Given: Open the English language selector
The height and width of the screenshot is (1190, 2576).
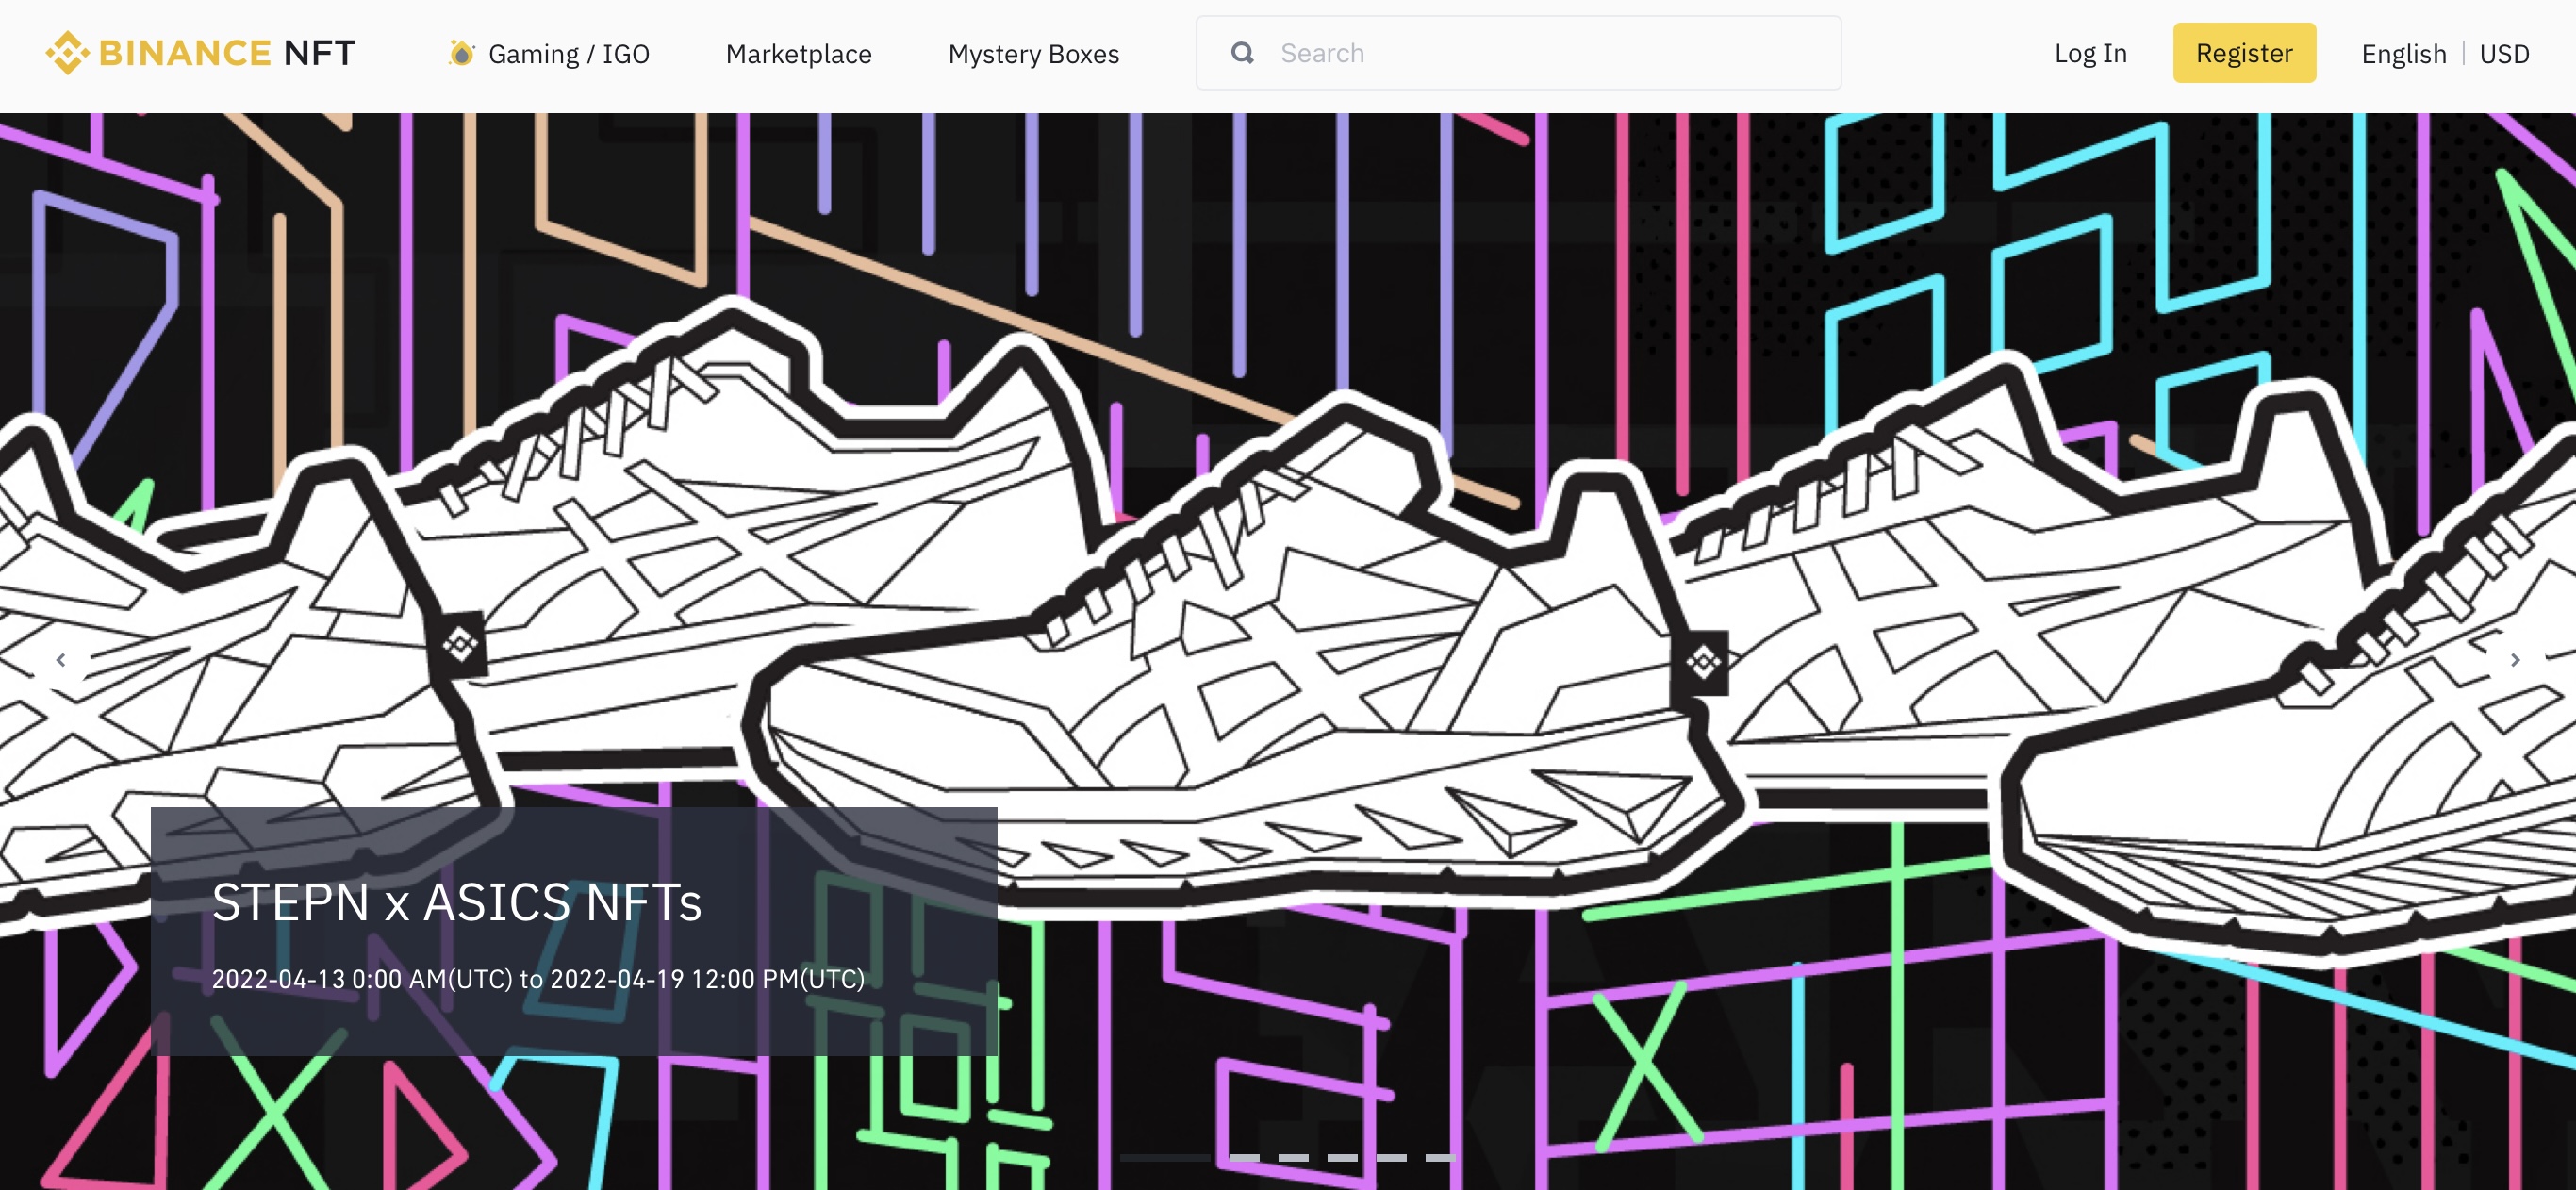Looking at the screenshot, I should point(2403,54).
